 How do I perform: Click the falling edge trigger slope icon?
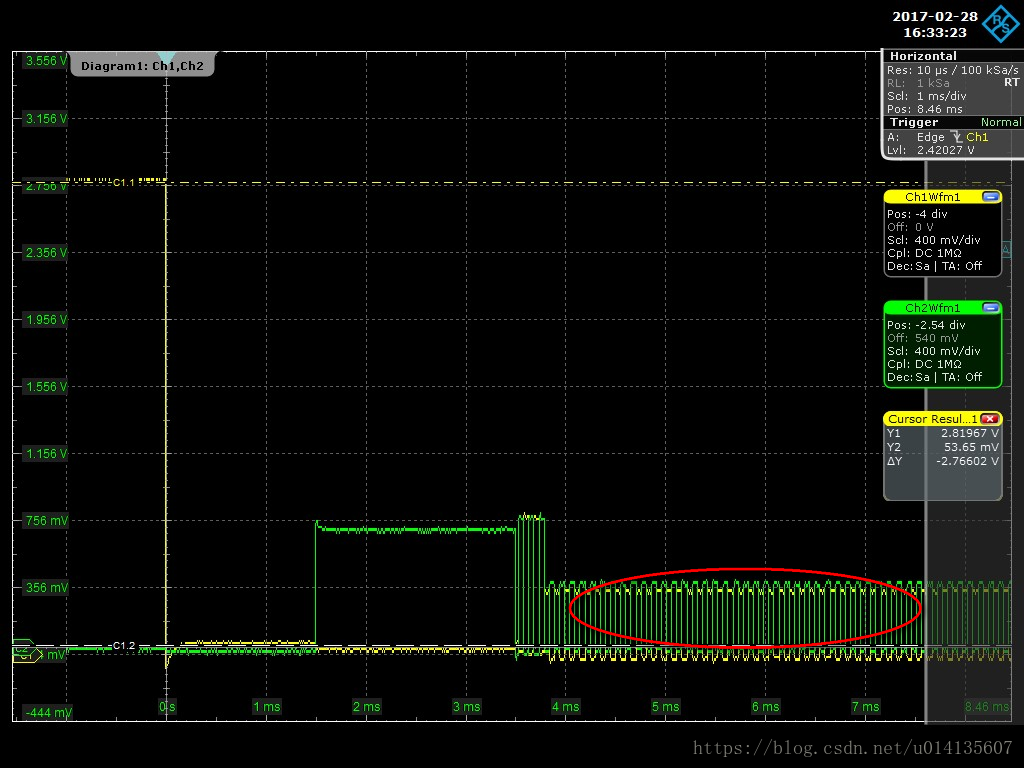coord(957,137)
